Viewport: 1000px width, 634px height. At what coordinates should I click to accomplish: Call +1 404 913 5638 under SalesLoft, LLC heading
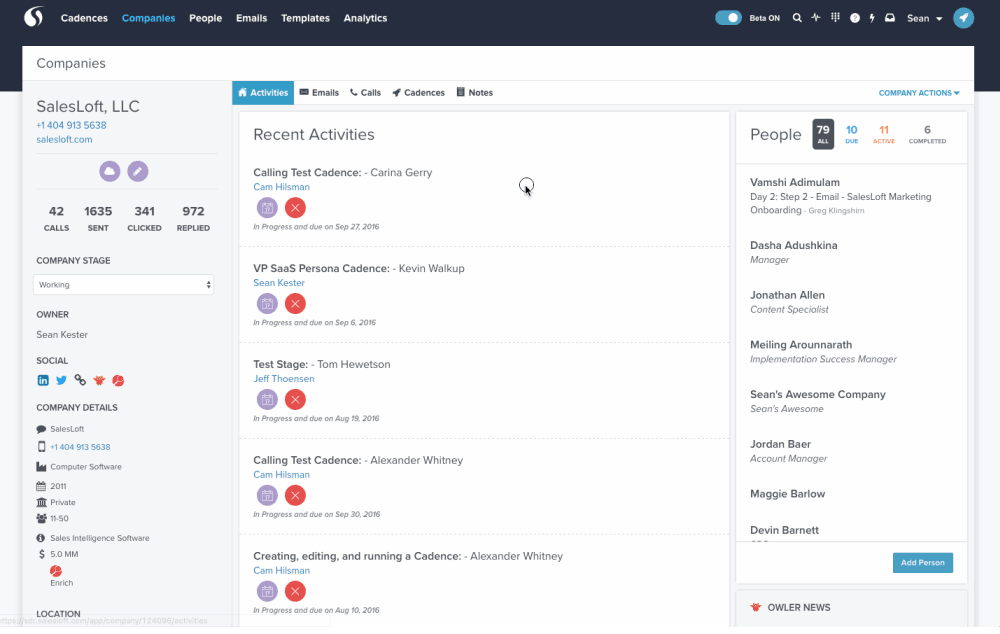(x=71, y=125)
